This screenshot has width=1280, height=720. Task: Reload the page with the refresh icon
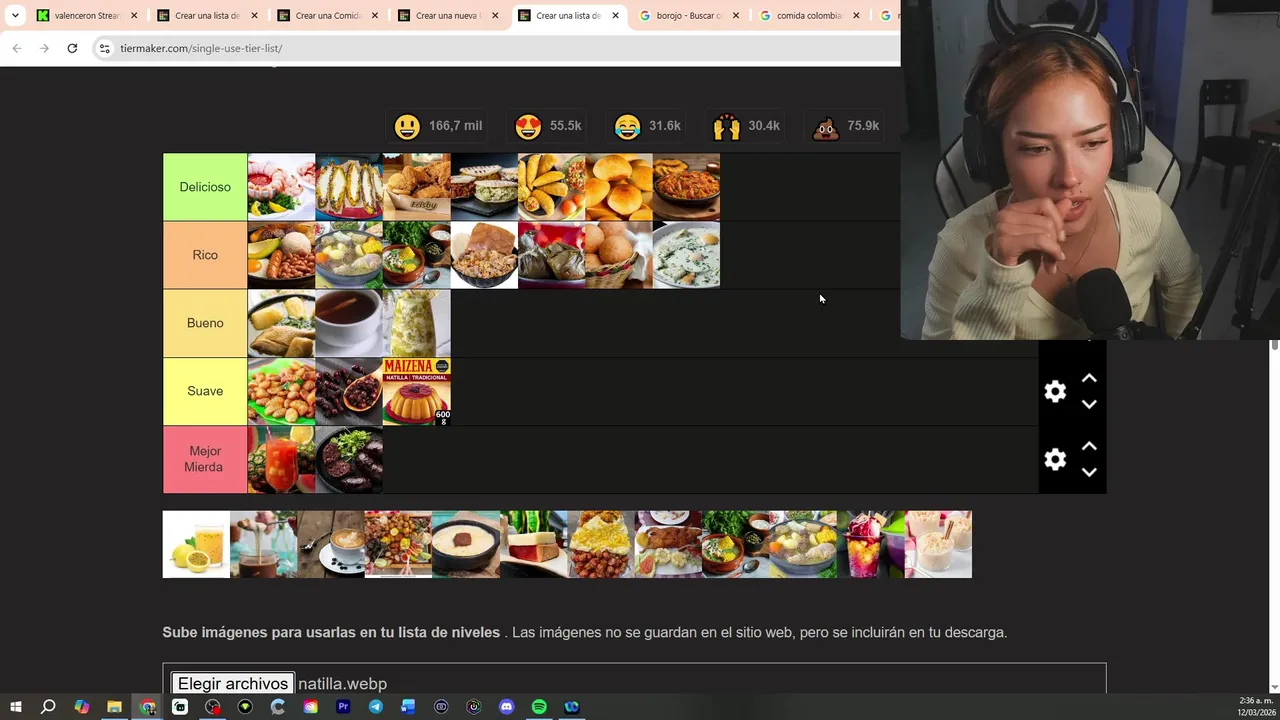coord(72,48)
